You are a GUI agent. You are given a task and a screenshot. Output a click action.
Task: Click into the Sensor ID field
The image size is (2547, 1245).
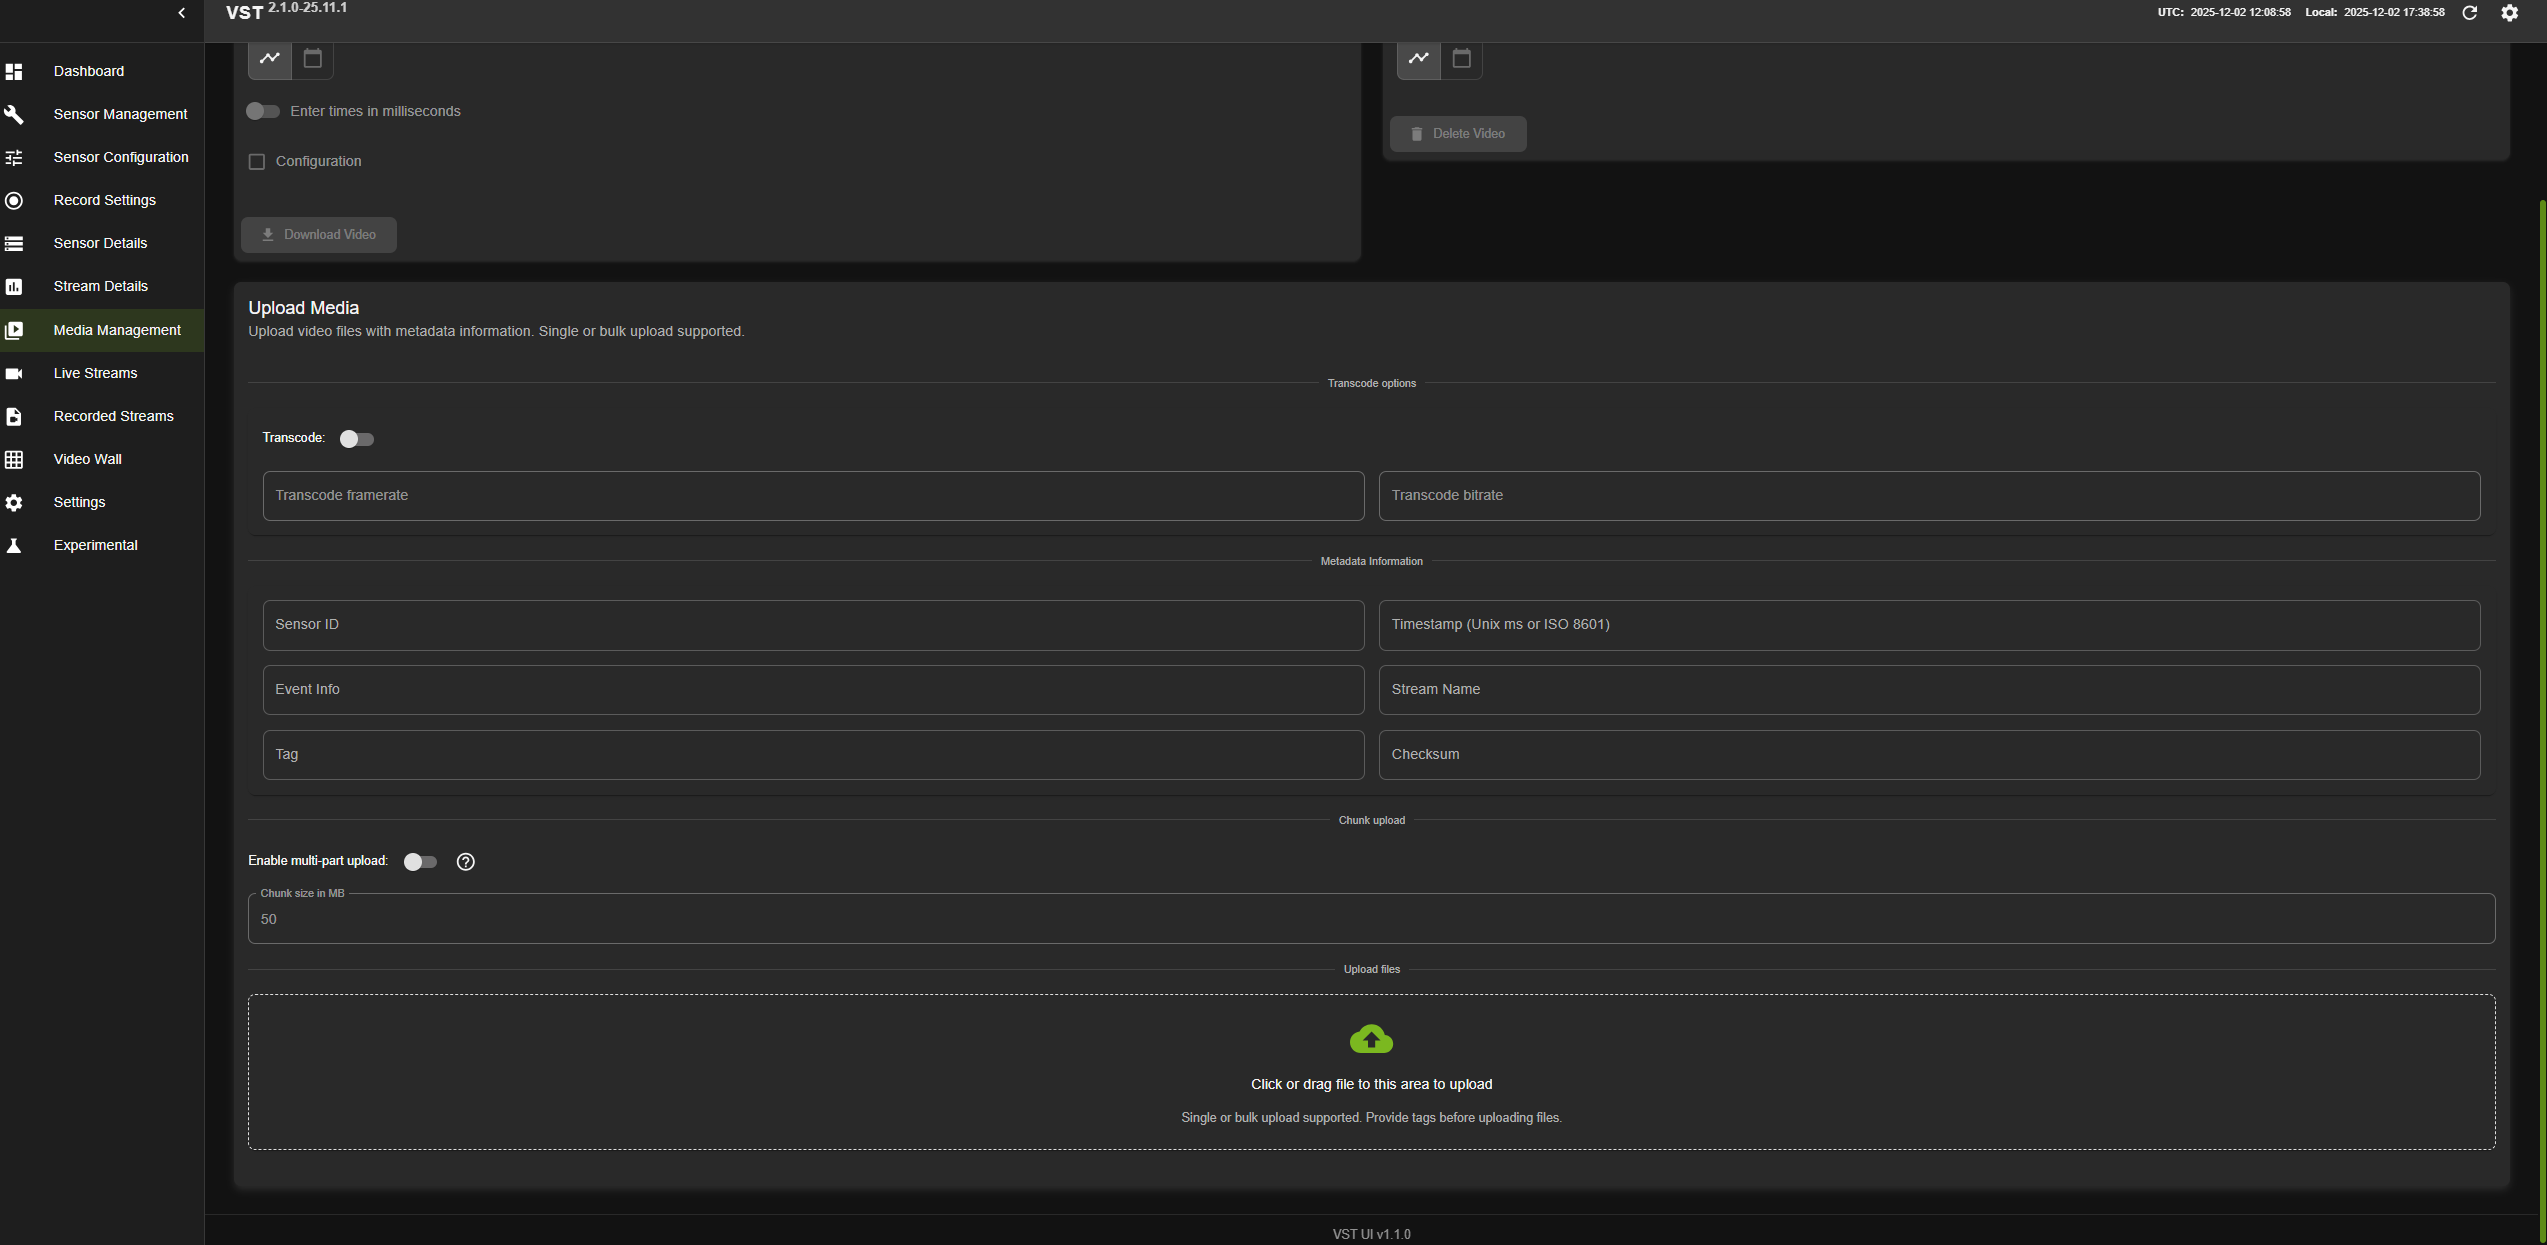pos(812,625)
